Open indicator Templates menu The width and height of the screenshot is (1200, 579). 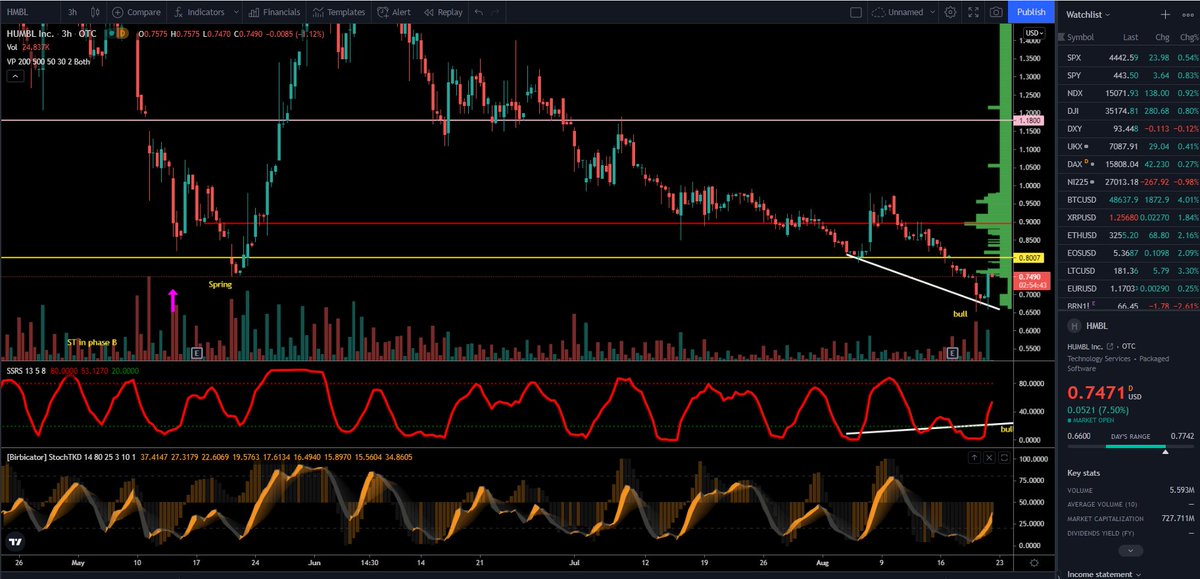click(x=339, y=12)
